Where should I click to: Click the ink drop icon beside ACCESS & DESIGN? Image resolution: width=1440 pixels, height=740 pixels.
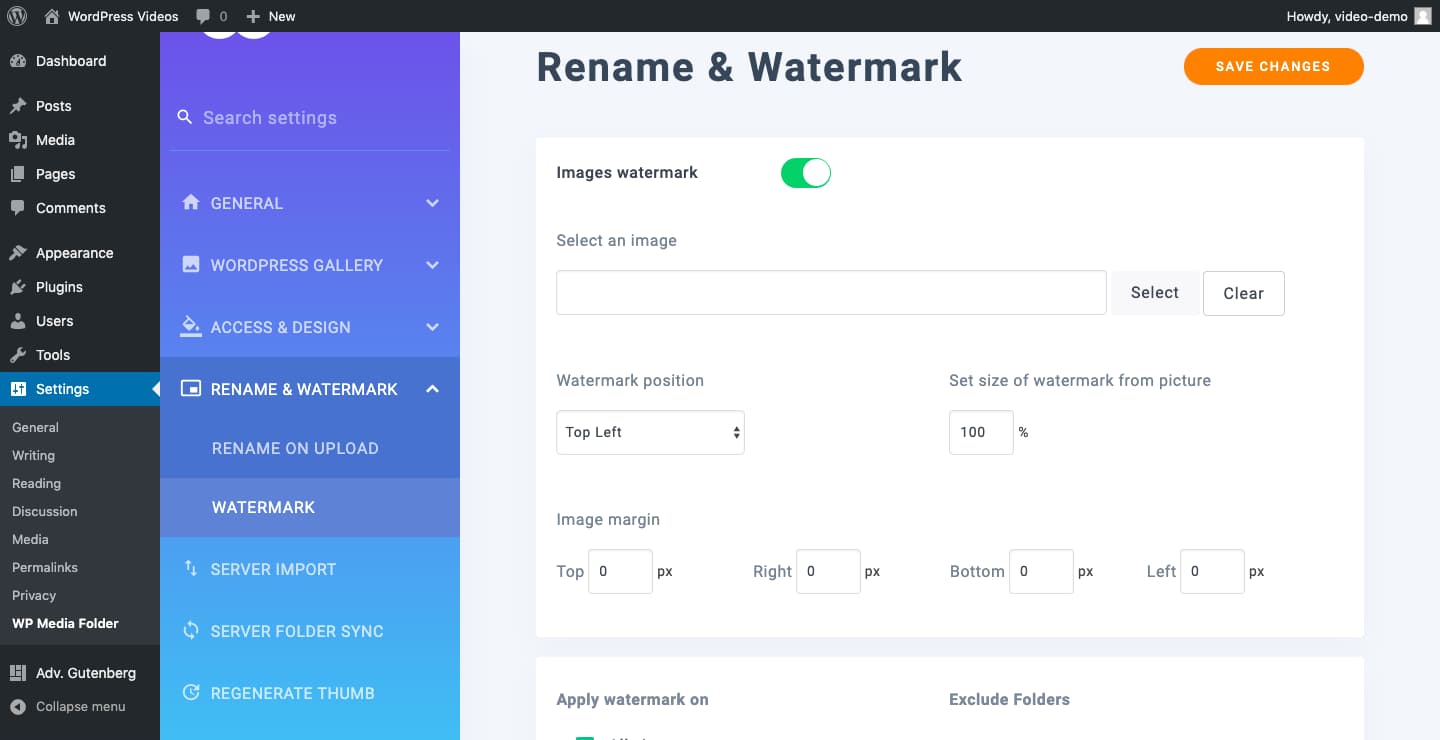(x=190, y=326)
